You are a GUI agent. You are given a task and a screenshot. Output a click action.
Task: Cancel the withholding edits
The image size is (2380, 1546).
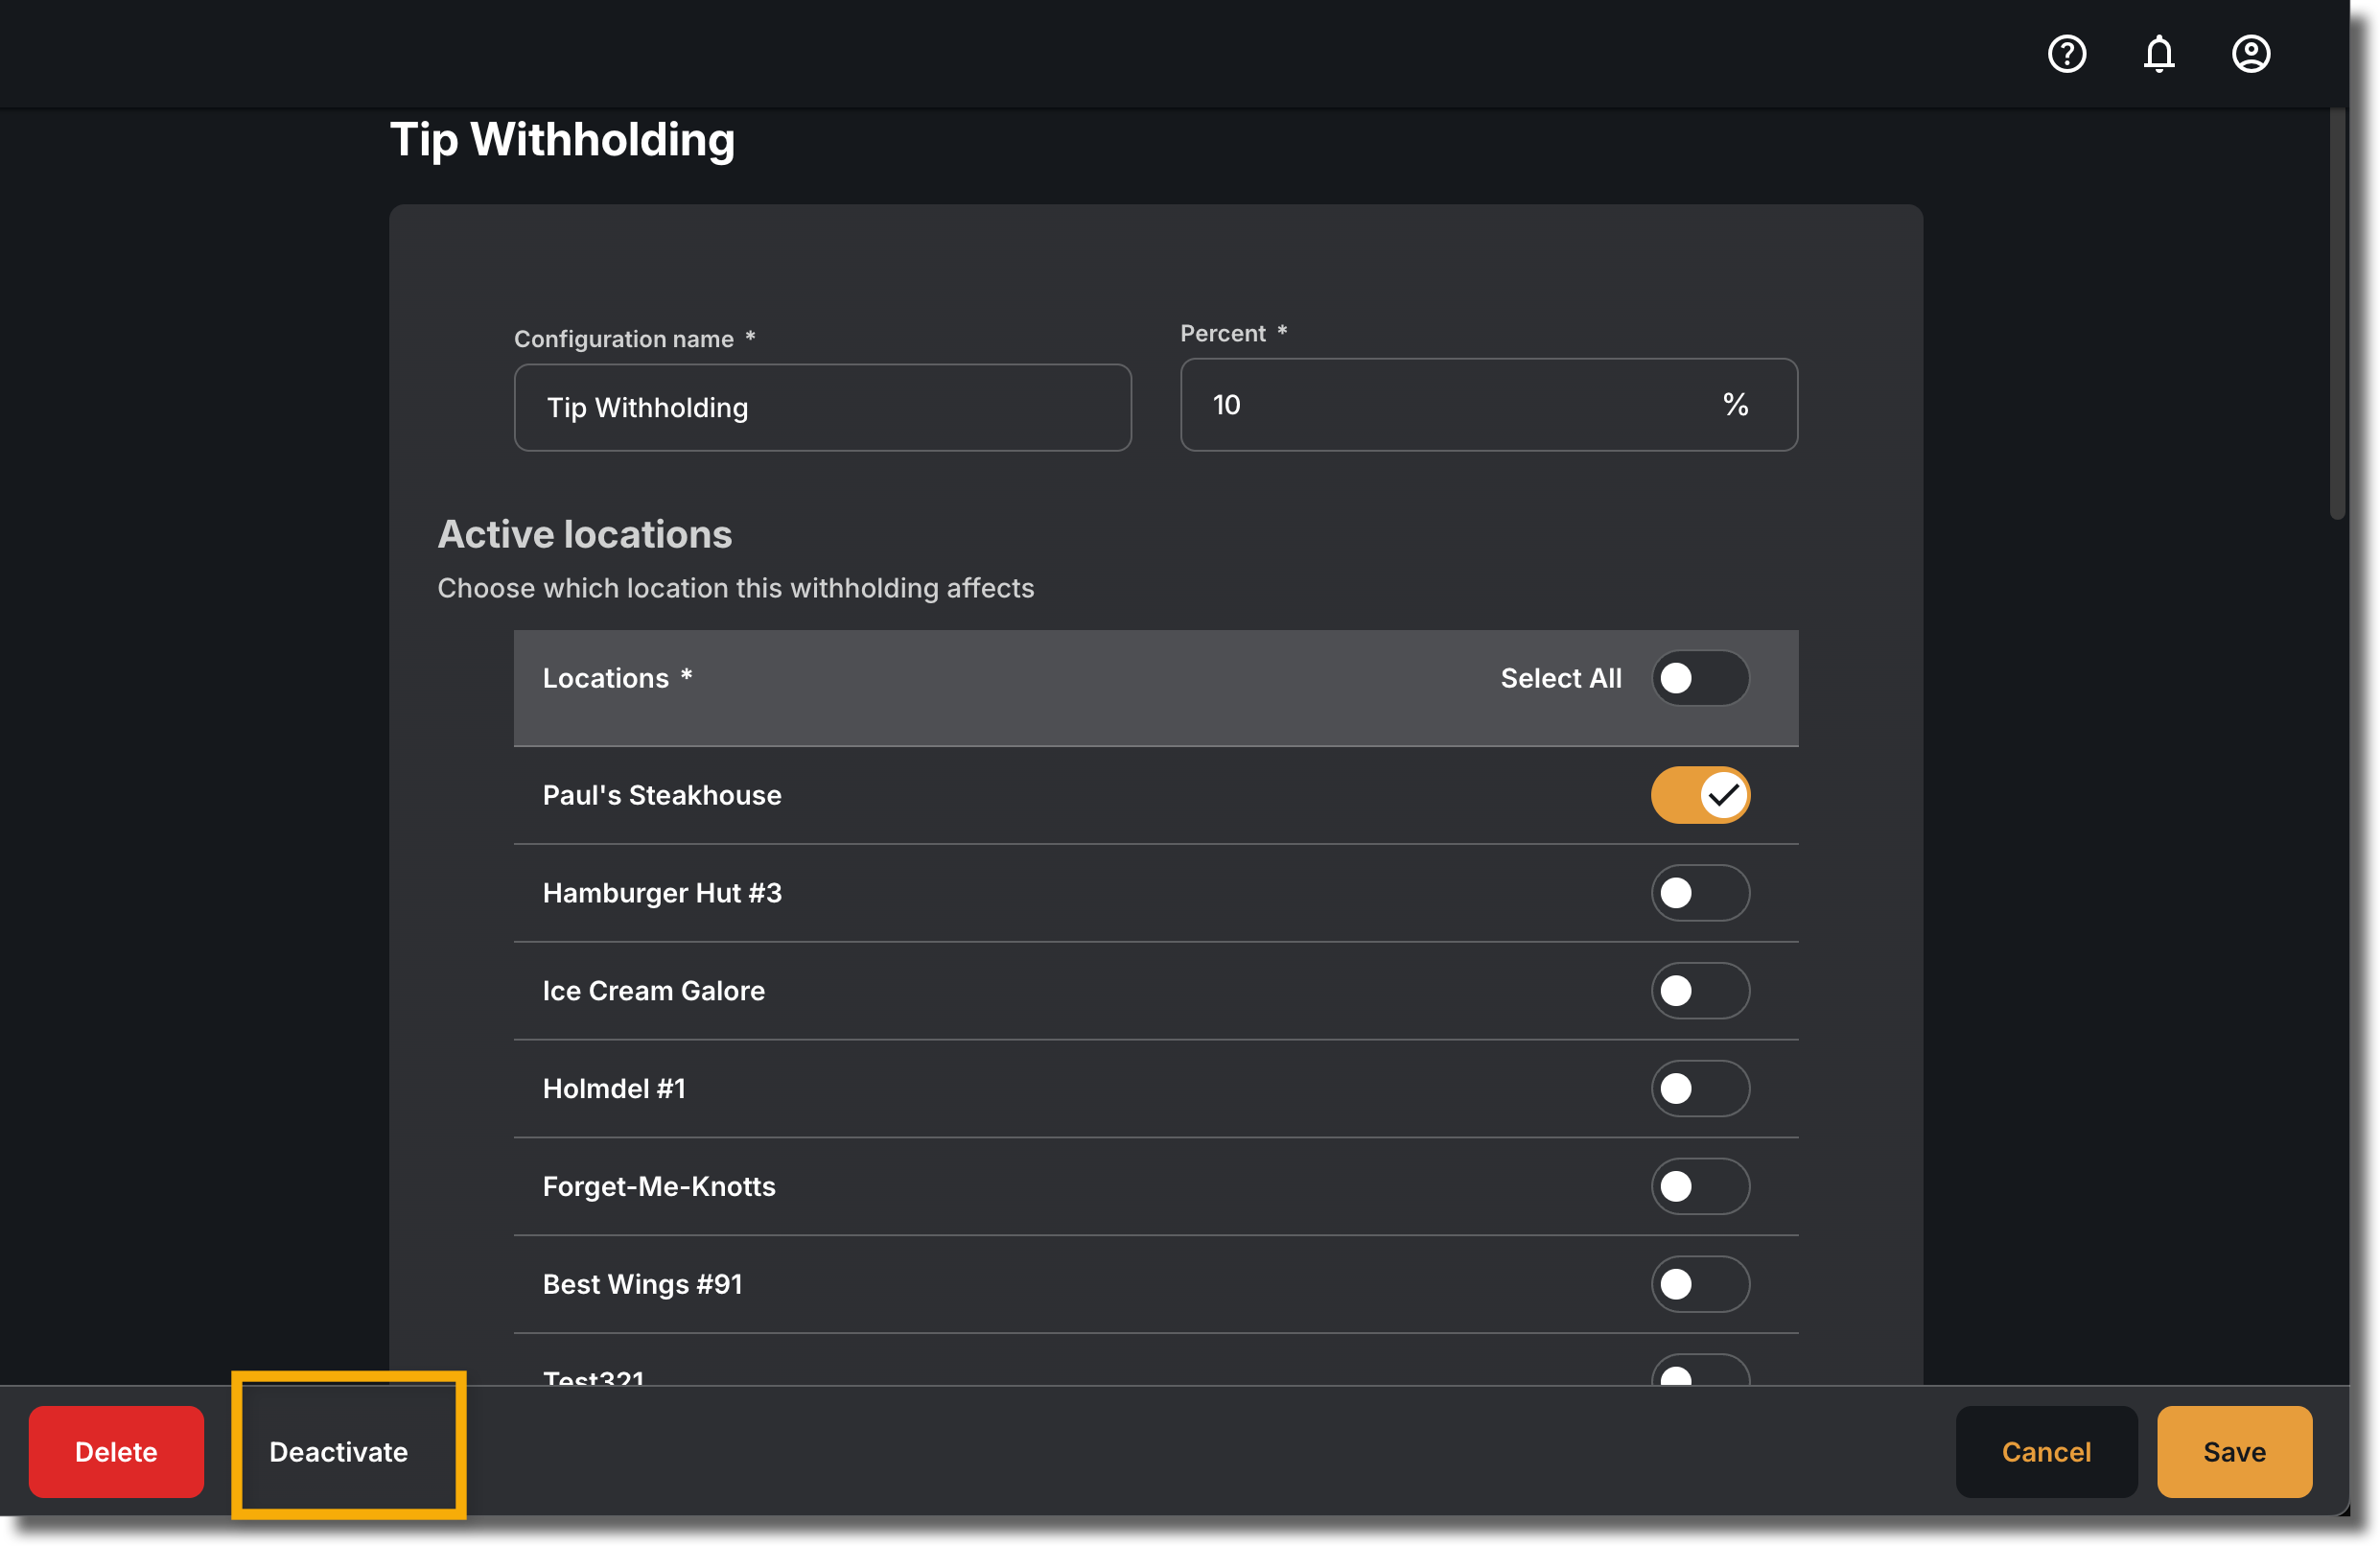tap(2045, 1451)
